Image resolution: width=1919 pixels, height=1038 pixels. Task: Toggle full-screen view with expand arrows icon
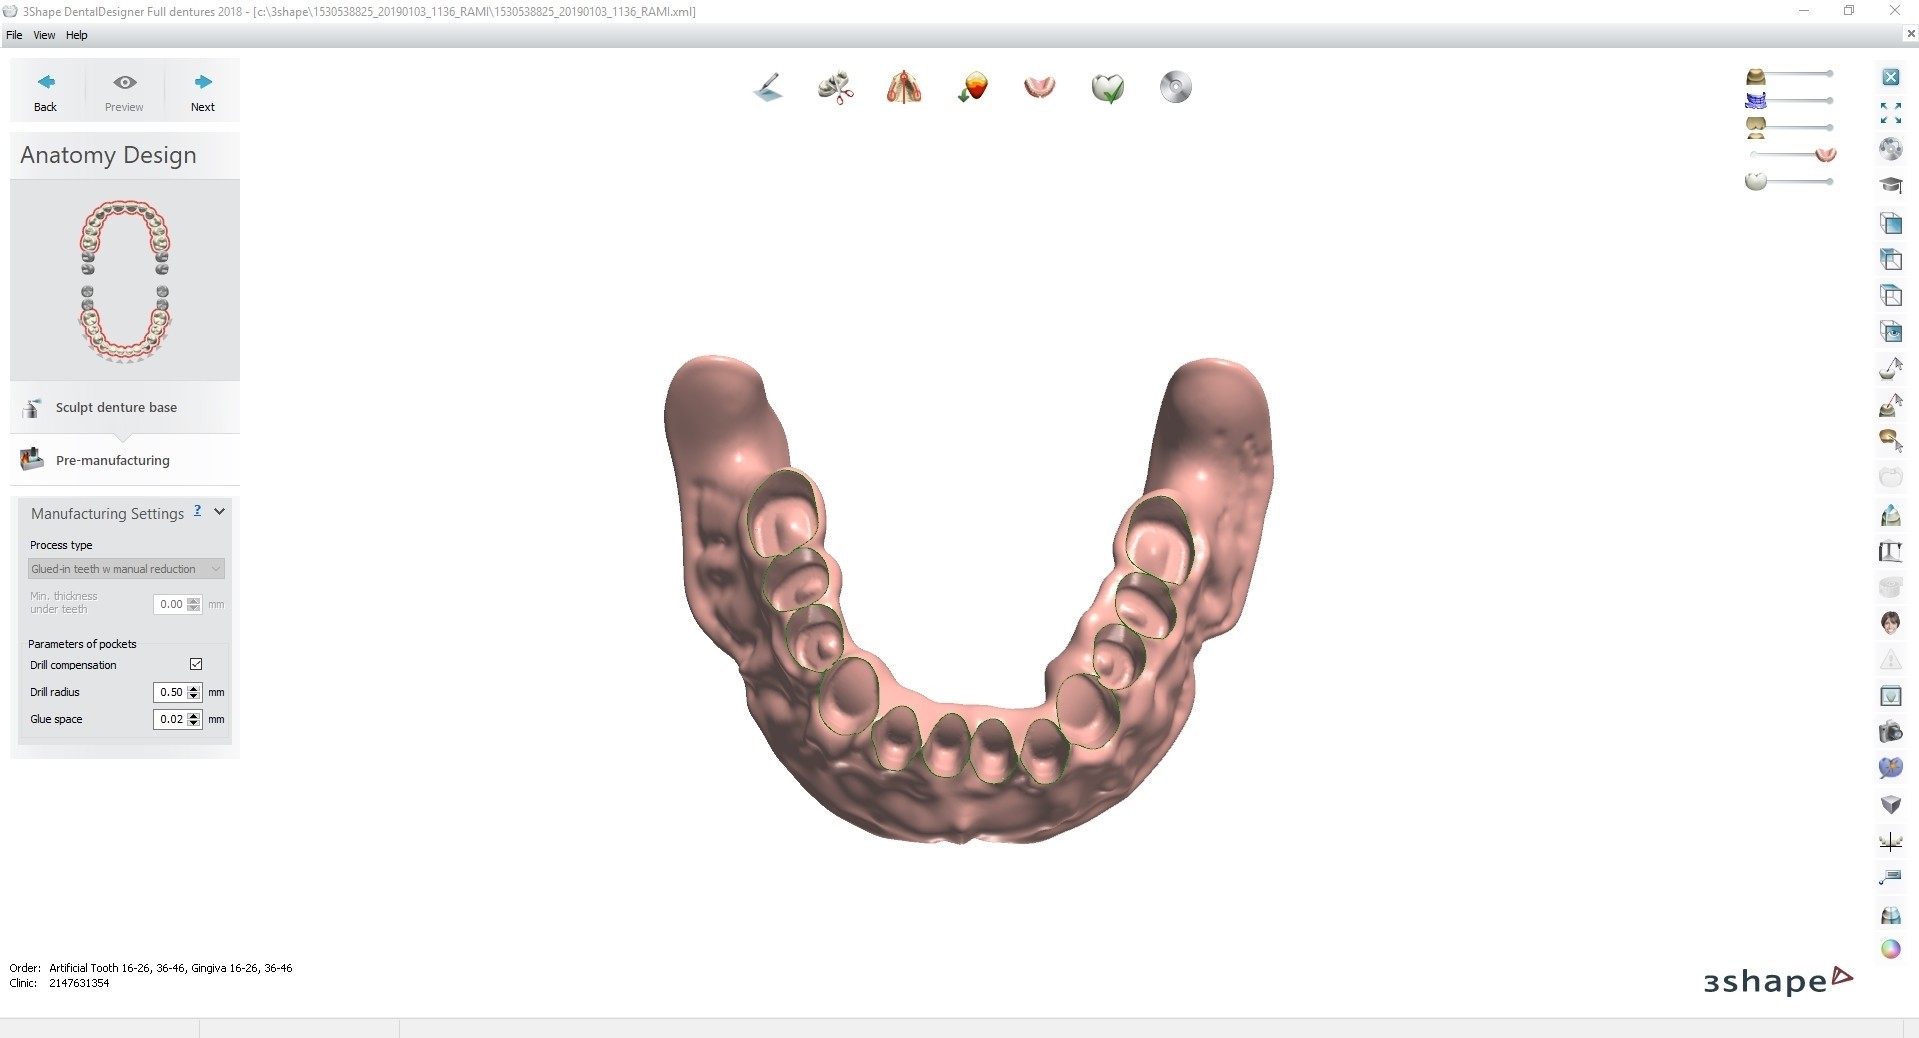point(1891,111)
